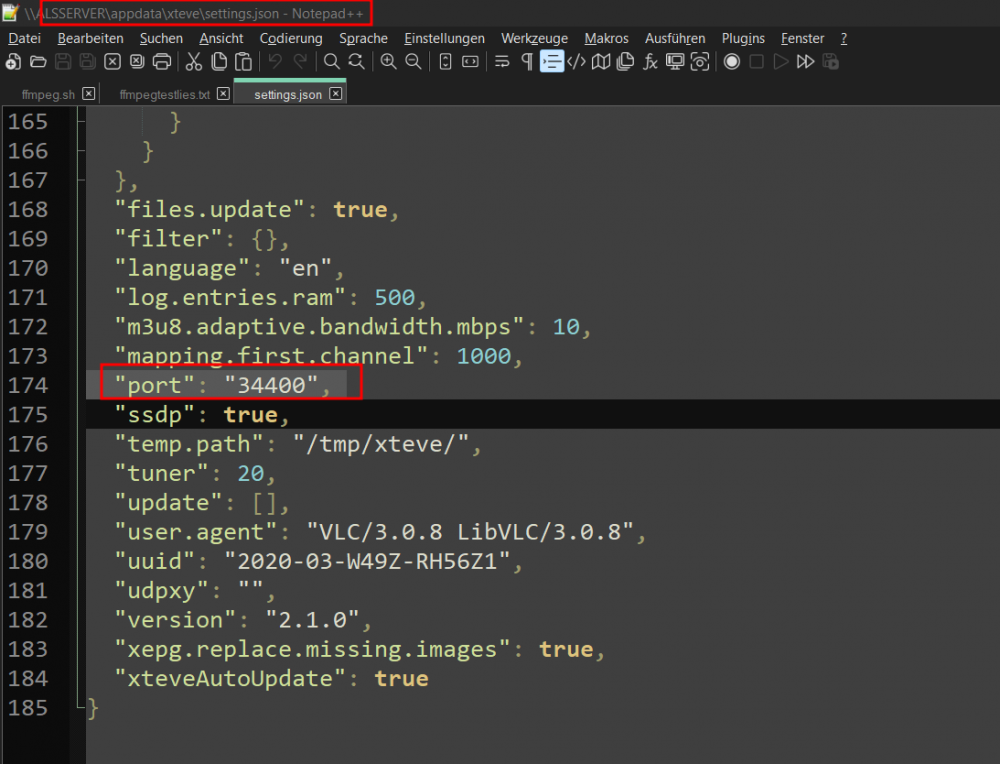Viewport: 1000px width, 764px height.
Task: Close the ffmpeg.sh tab
Action: pyautogui.click(x=89, y=94)
